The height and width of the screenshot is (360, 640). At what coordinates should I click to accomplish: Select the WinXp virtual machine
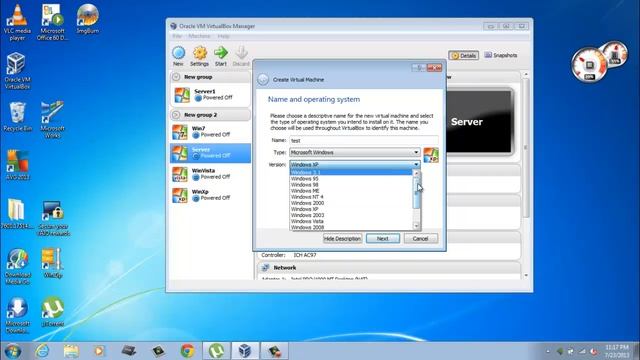(x=210, y=195)
